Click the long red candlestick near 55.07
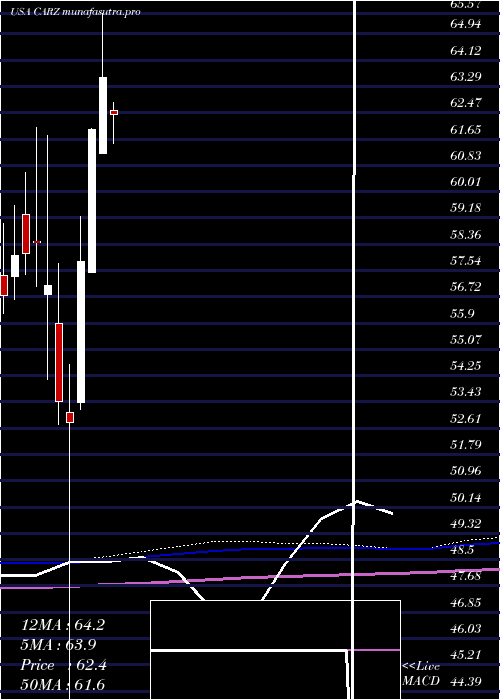 pyautogui.click(x=59, y=362)
